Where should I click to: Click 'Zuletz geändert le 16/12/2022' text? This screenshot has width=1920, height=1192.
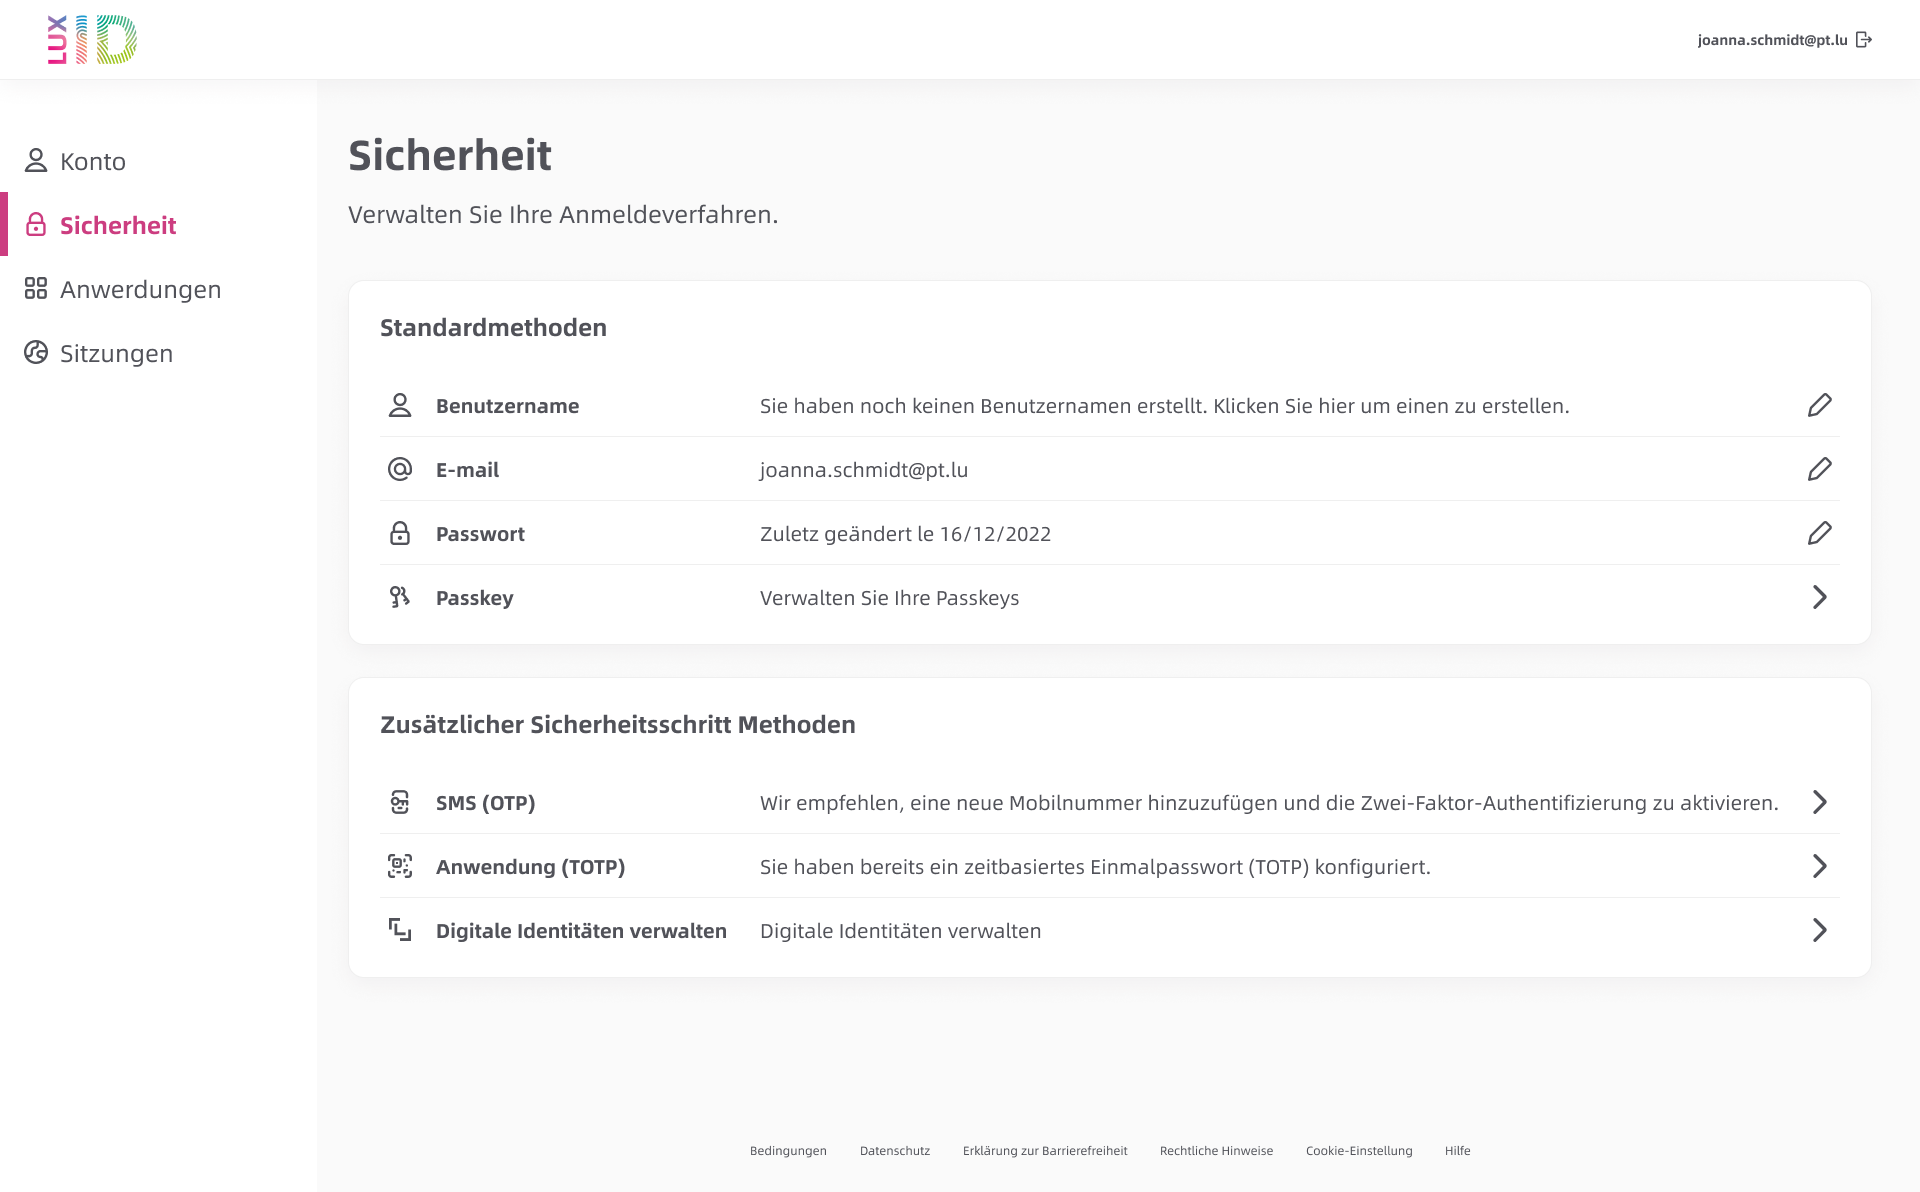tap(905, 534)
